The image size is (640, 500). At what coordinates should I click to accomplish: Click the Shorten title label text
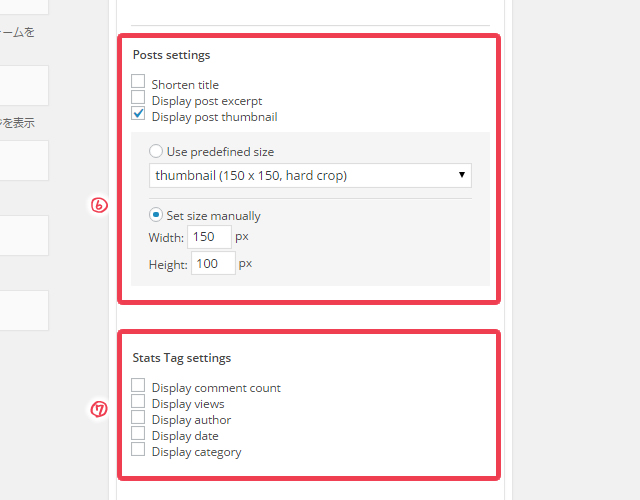185,84
